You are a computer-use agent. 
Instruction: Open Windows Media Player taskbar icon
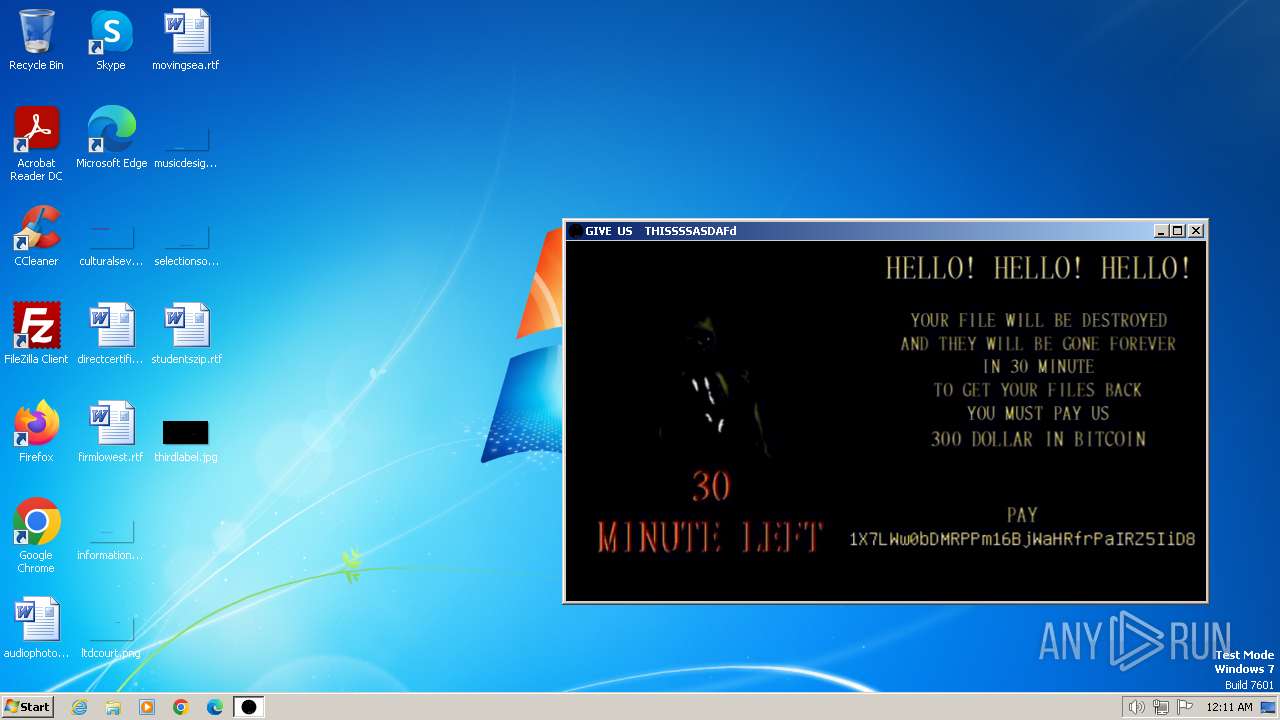147,707
